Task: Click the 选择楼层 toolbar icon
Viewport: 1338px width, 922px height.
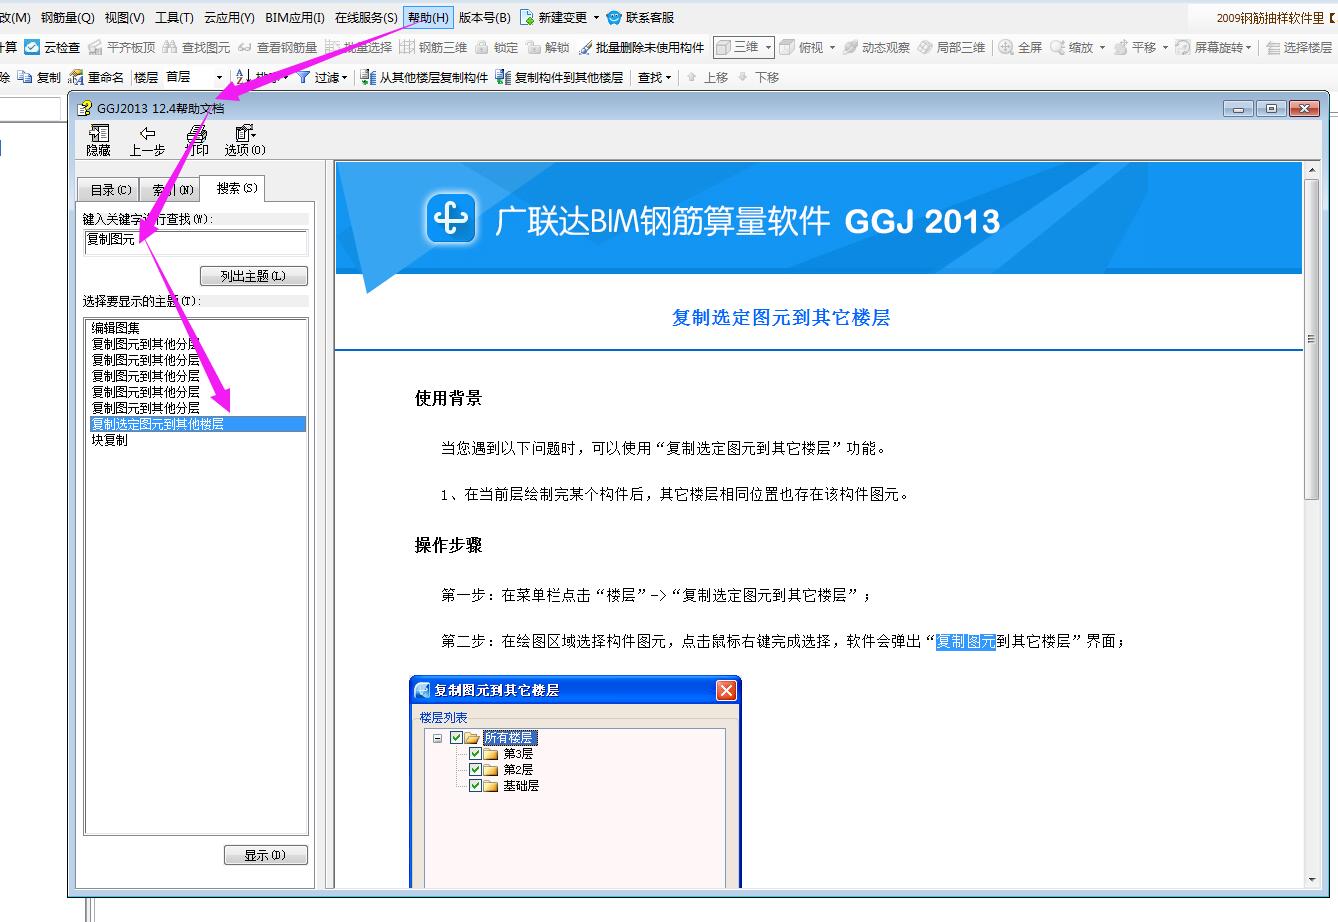Action: tap(1273, 47)
